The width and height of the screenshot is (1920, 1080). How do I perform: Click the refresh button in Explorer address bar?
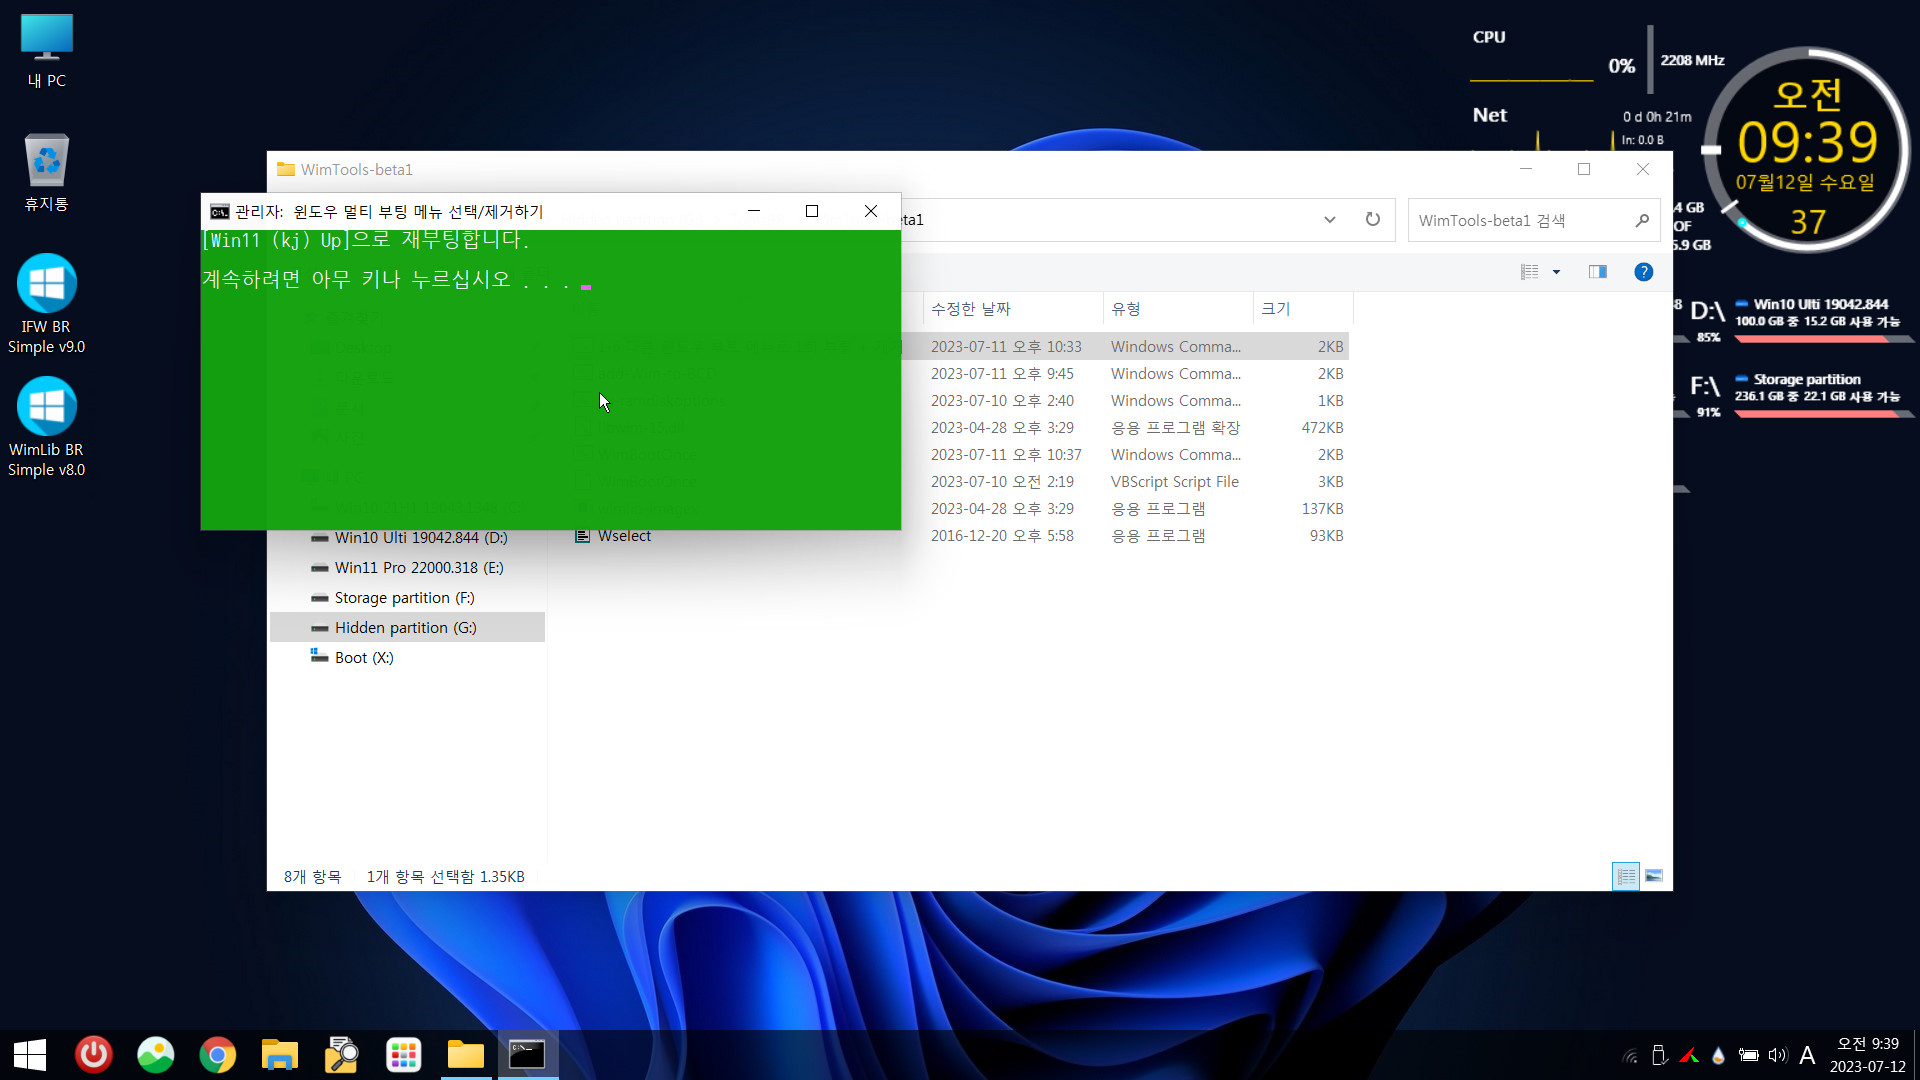(1373, 220)
